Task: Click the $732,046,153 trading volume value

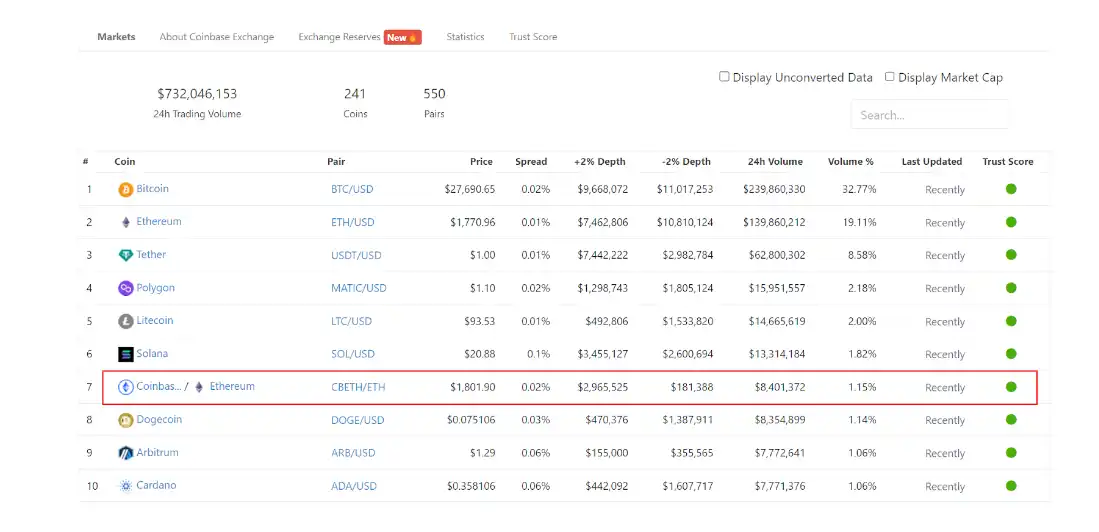Action: (x=197, y=93)
